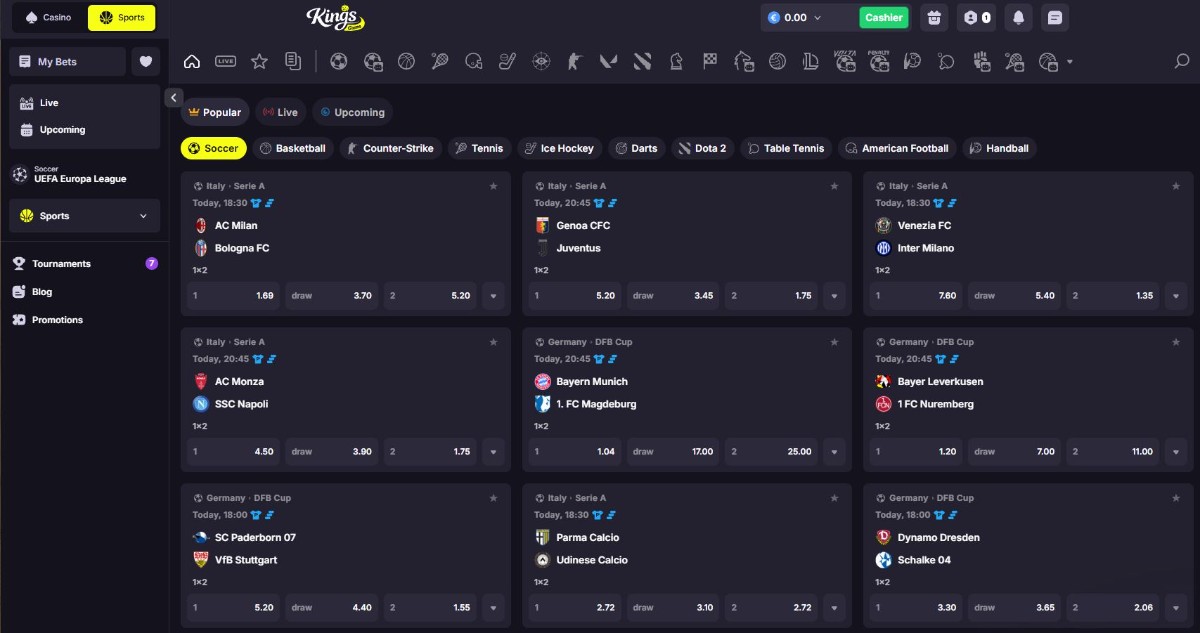Favorite the AC Monza vs SSC Napoli match
Image resolution: width=1200 pixels, height=633 pixels.
point(493,342)
